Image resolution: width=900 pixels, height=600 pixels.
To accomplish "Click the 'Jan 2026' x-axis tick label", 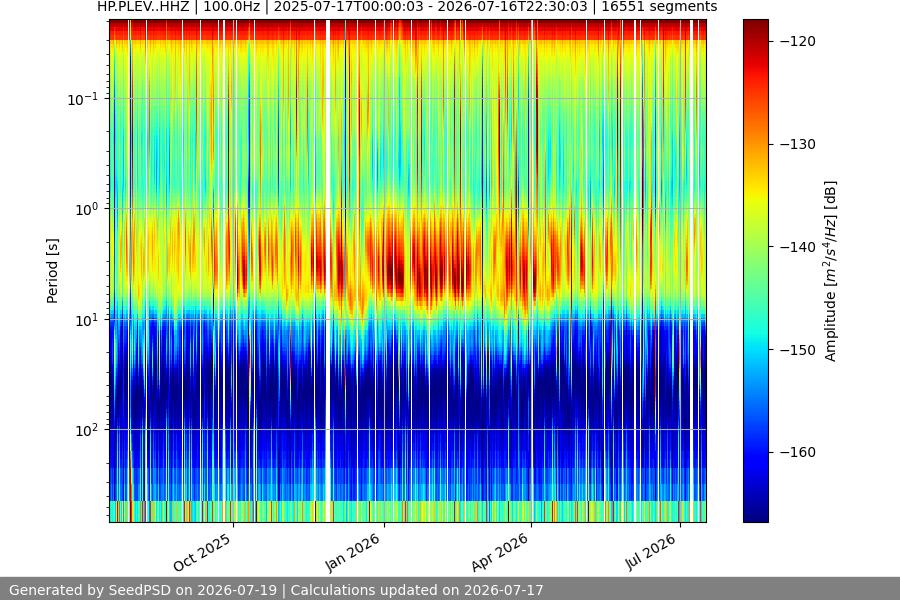I will [352, 552].
